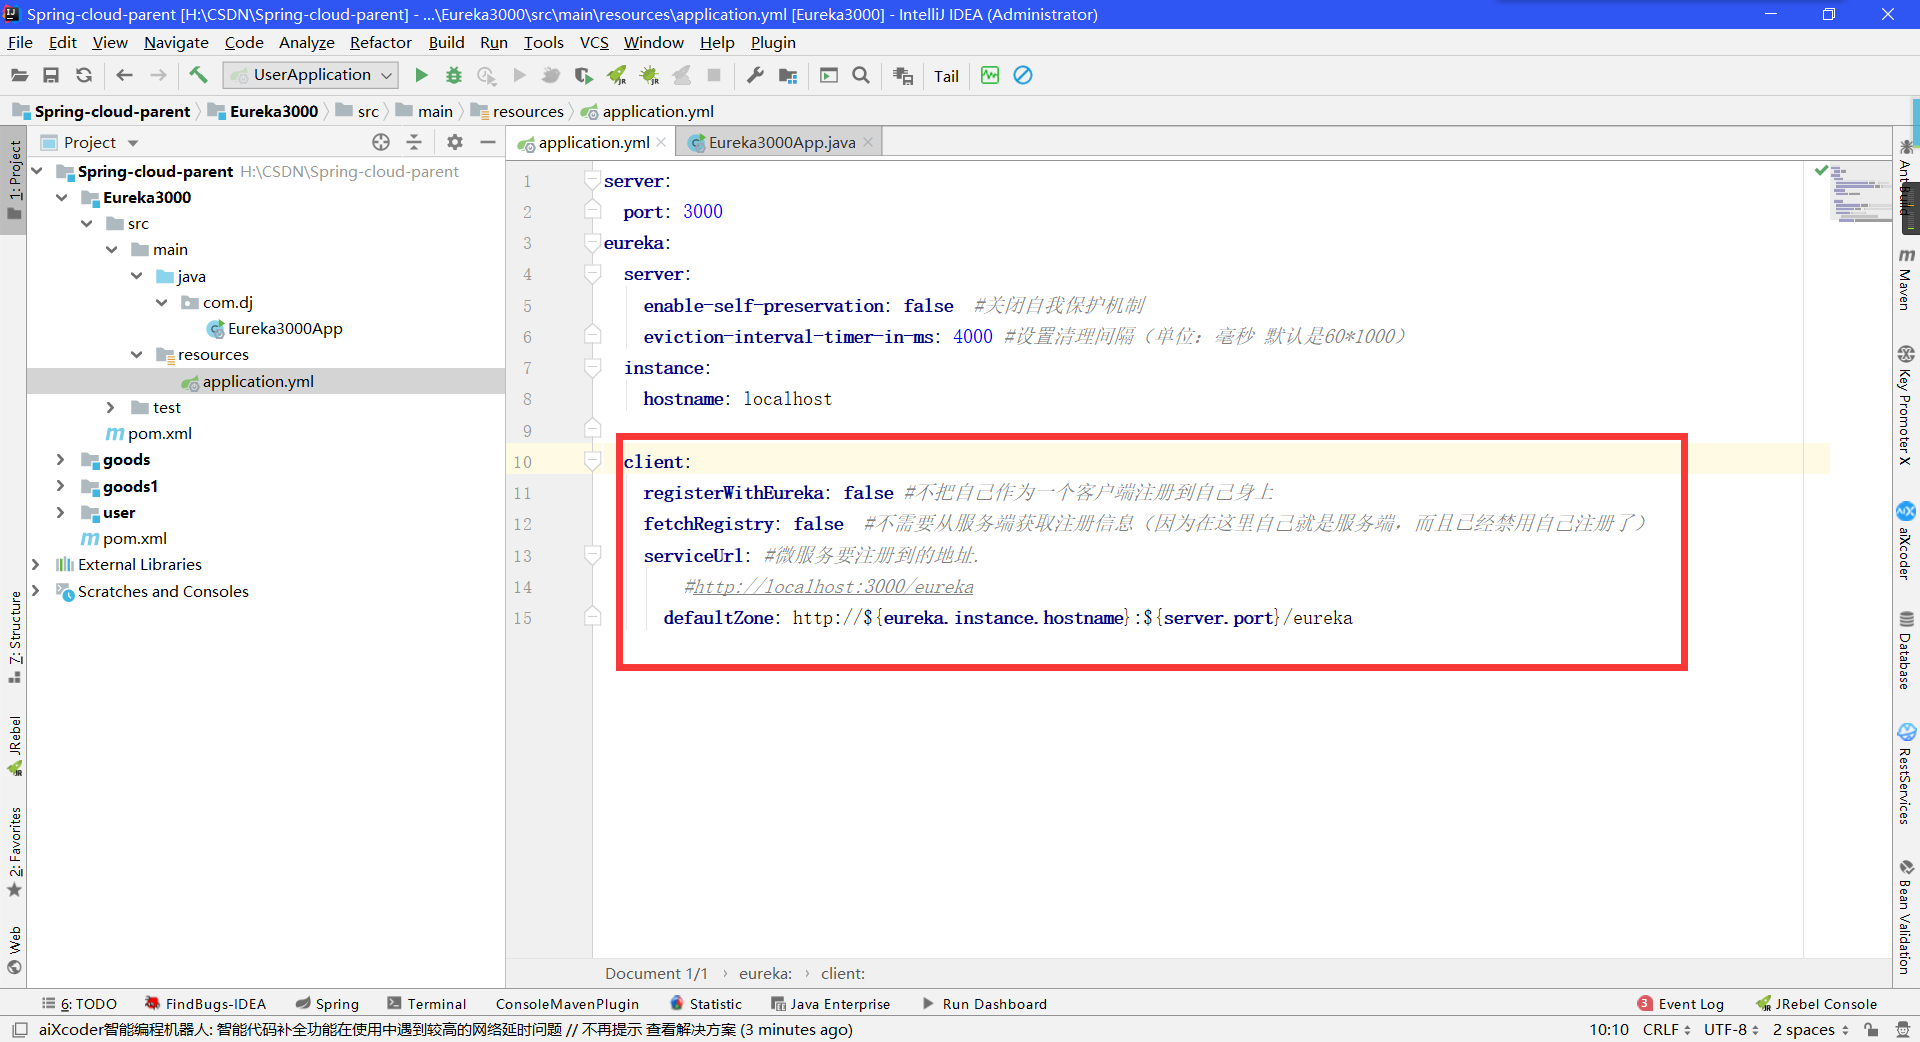The width and height of the screenshot is (1920, 1042).
Task: Click the Back navigation arrow
Action: tap(124, 75)
